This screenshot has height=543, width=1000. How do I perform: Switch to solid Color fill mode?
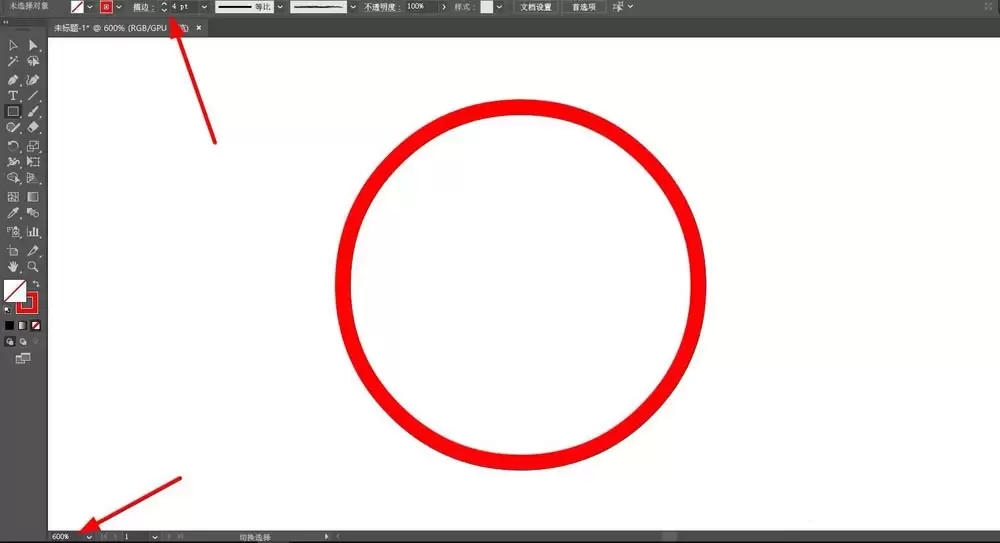point(10,325)
